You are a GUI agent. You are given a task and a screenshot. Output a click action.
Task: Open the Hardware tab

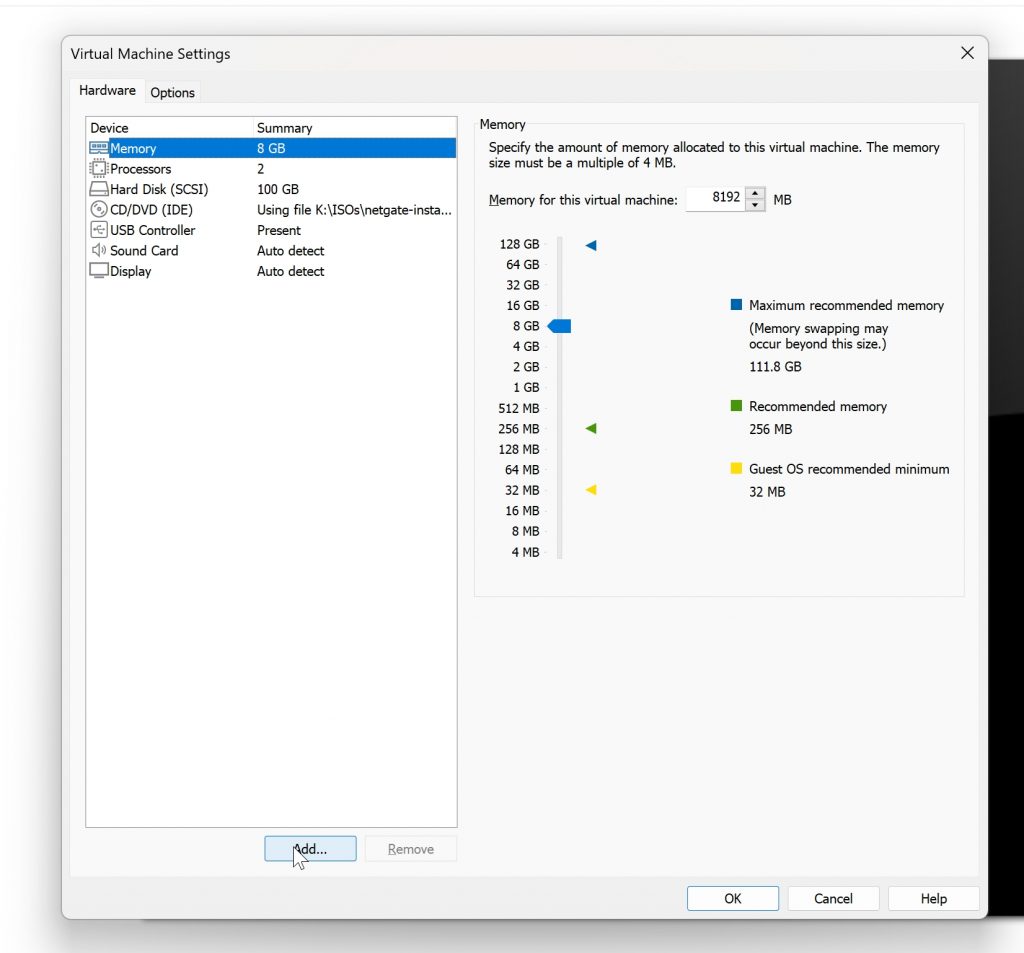tap(107, 91)
